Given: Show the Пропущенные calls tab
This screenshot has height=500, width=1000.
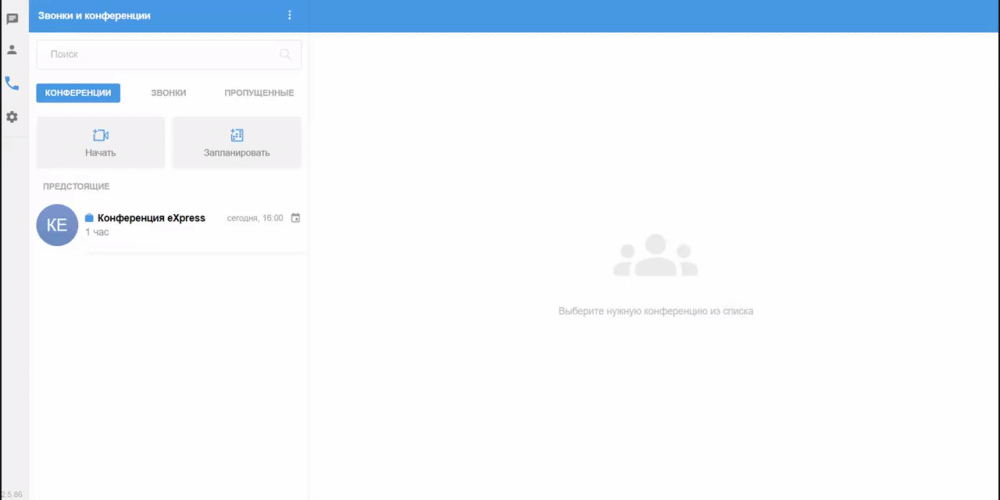Looking at the screenshot, I should pyautogui.click(x=259, y=93).
